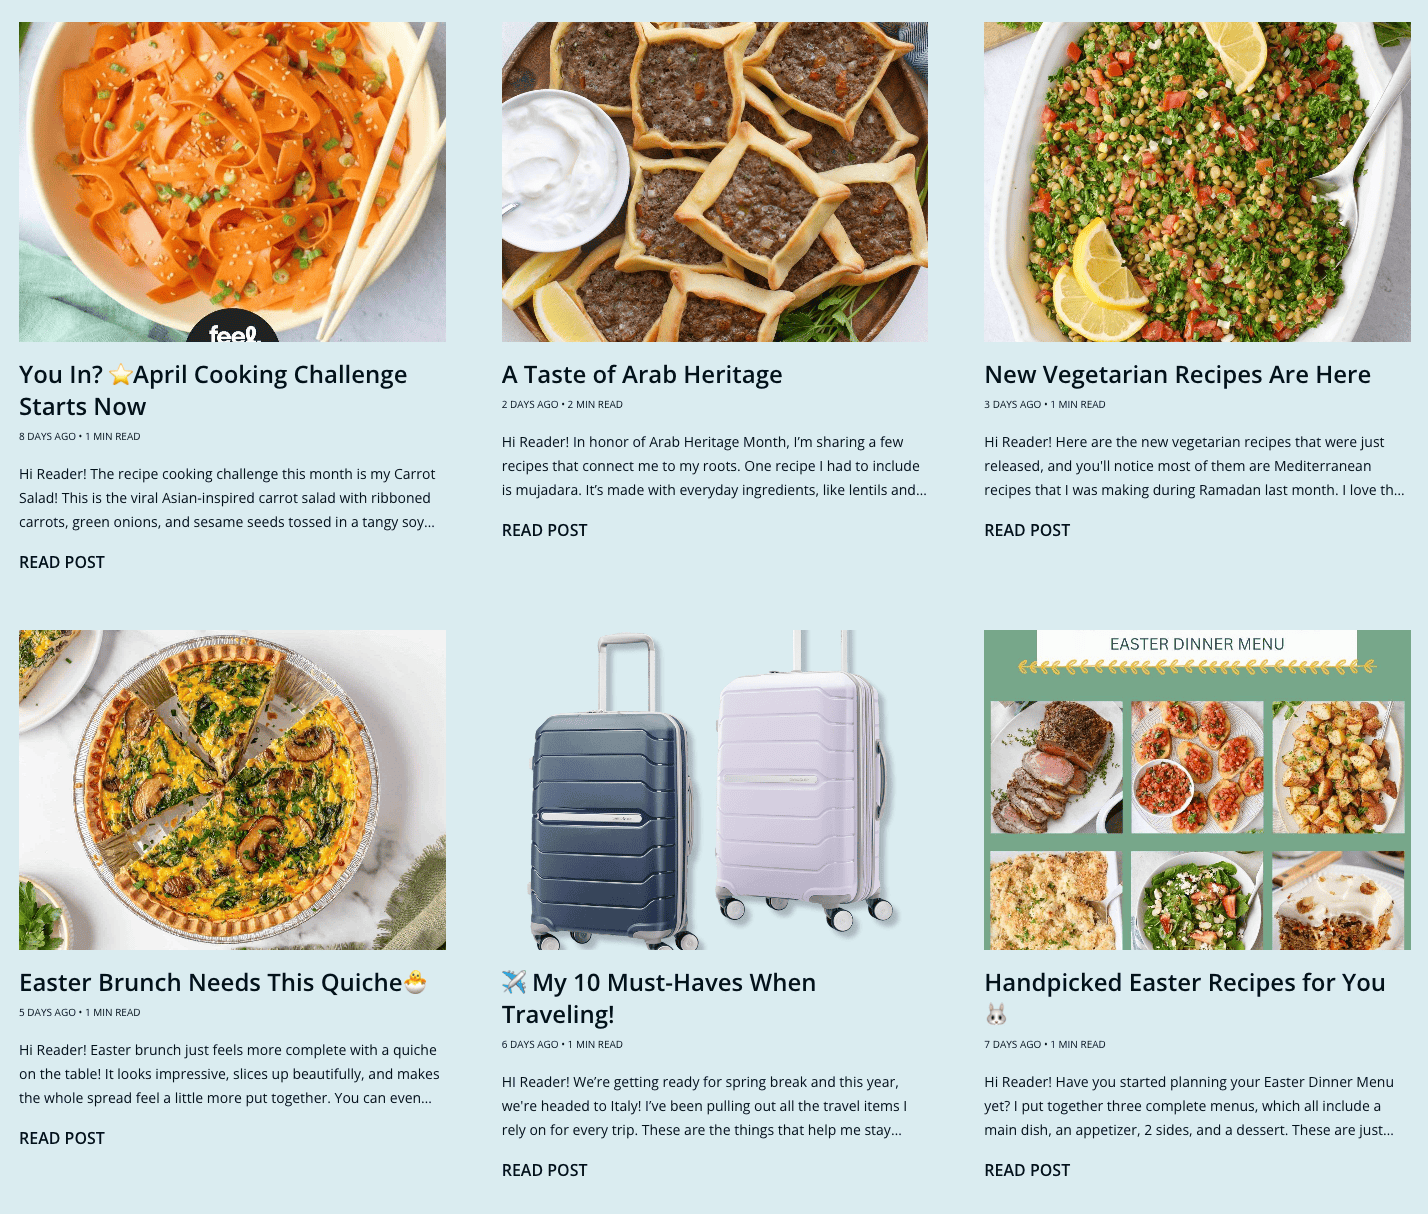
Task: Click READ POST under Handpicked Easter Recipes
Action: [1027, 1170]
